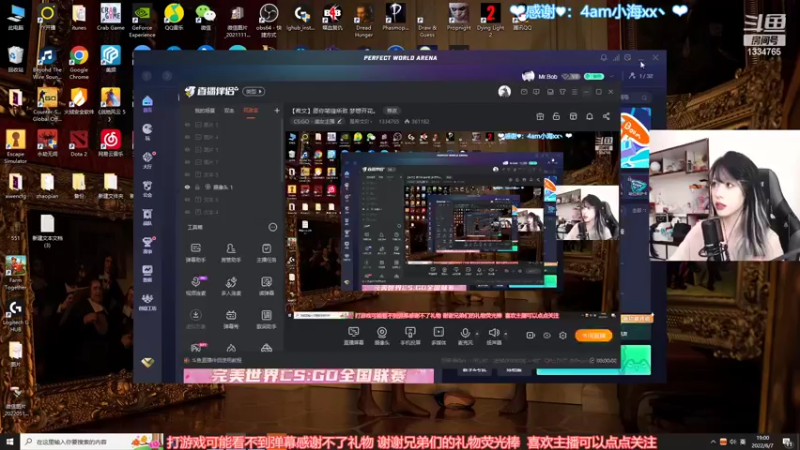This screenshot has width=800, height=450.
Task: Add a multimedia source
Action: [438, 336]
